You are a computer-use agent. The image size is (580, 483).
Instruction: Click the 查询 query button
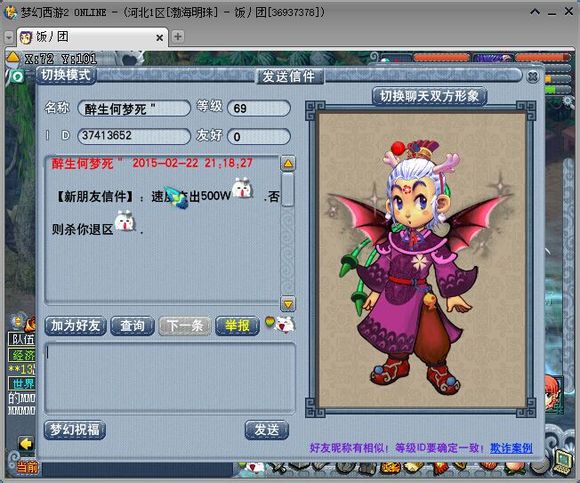pyautogui.click(x=132, y=326)
